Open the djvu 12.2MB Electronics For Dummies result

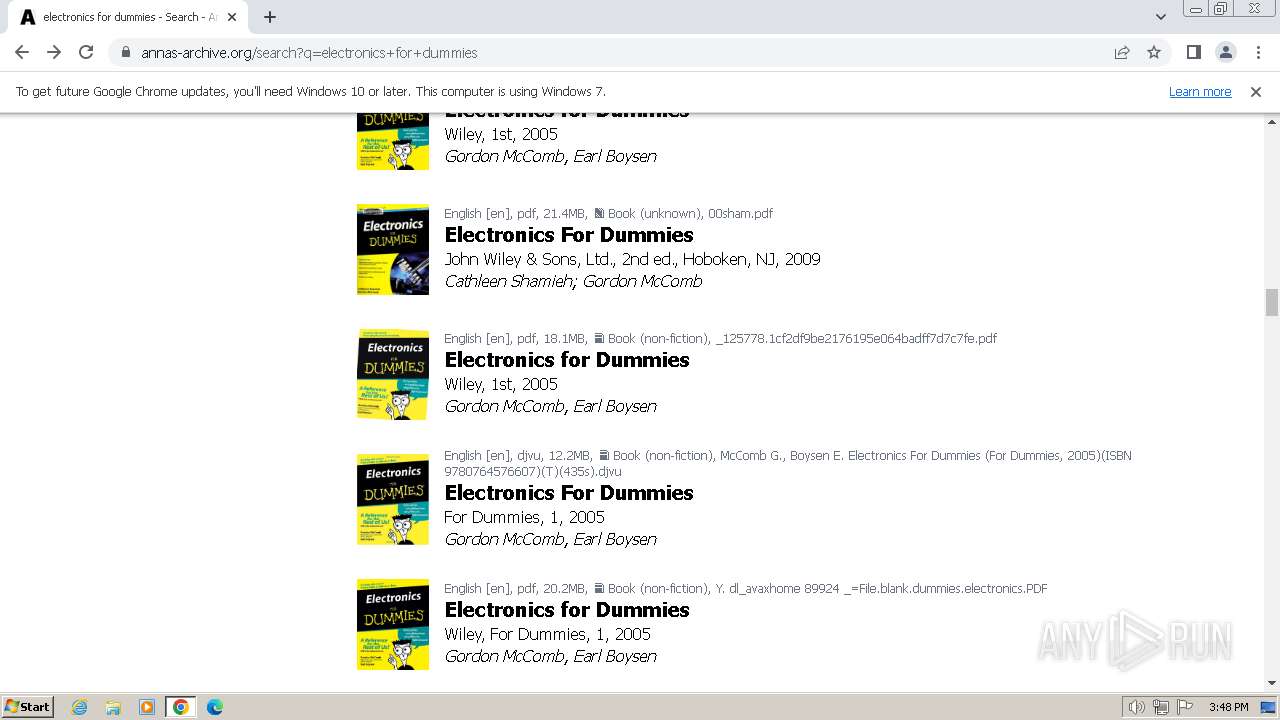(x=569, y=493)
